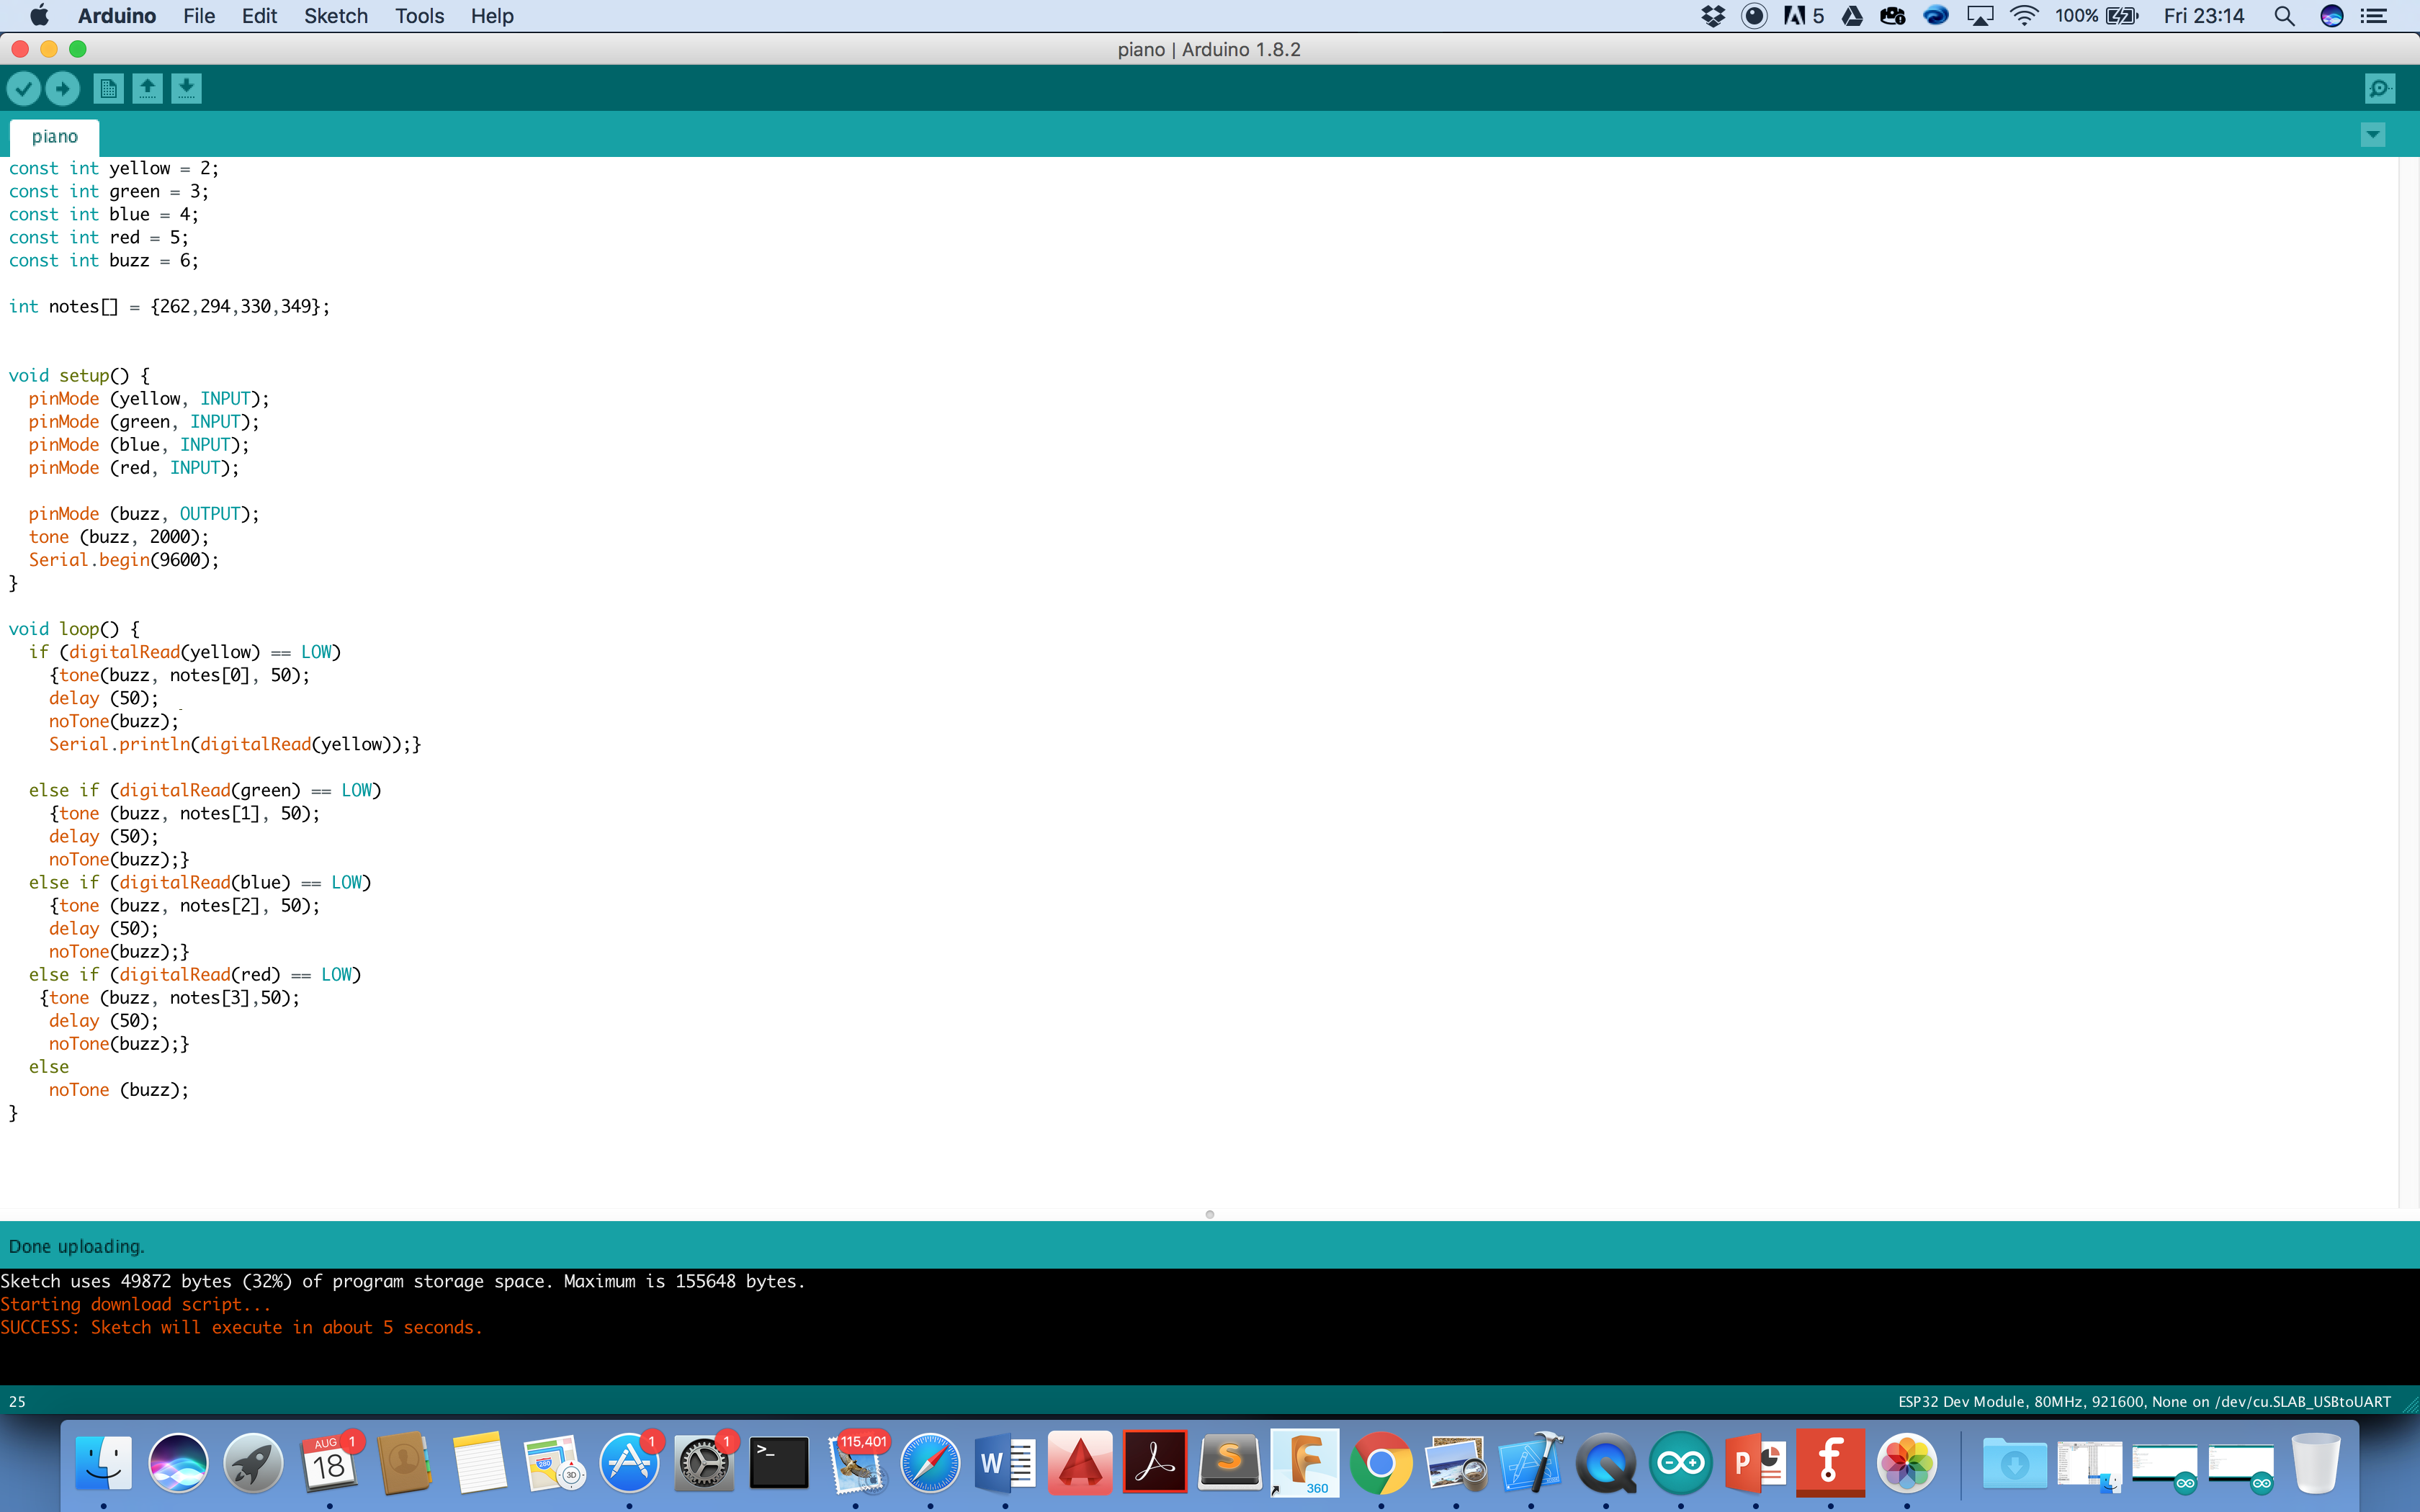
Task: Open the Wi-Fi status menu
Action: tap(2023, 16)
